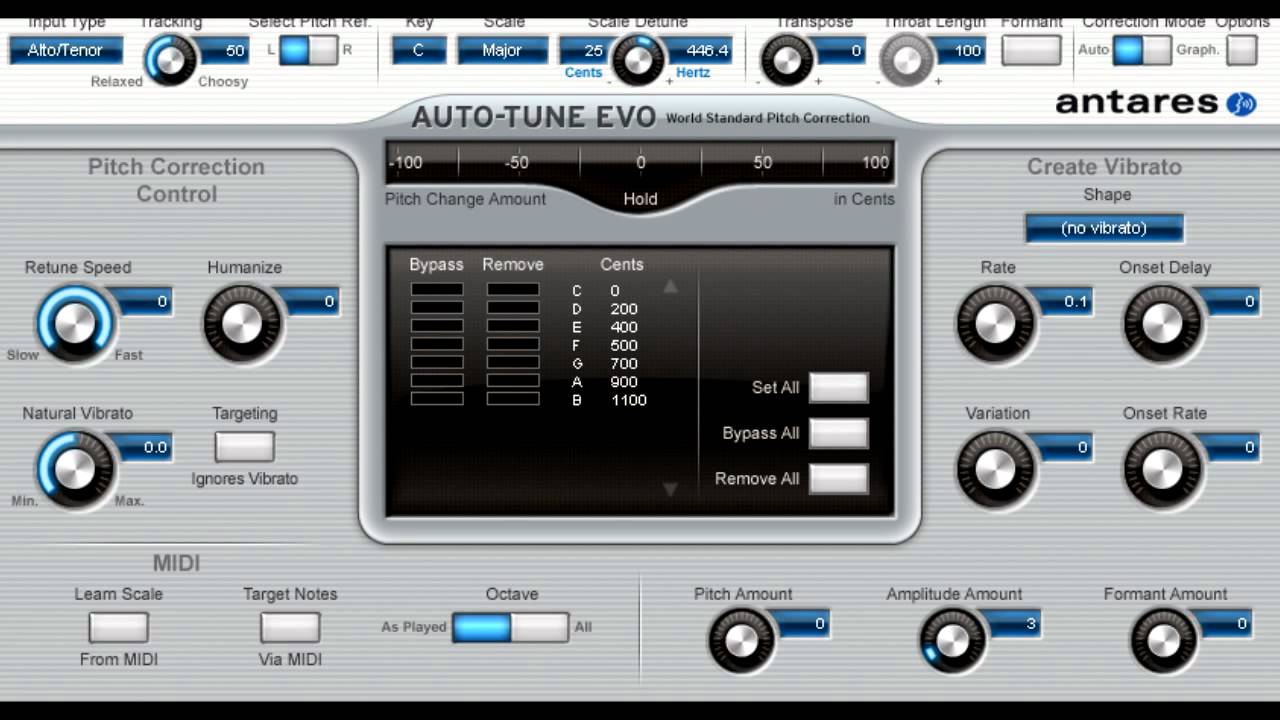Click the Hold label under the meter
Viewport: 1280px width, 720px height.
[x=640, y=199]
